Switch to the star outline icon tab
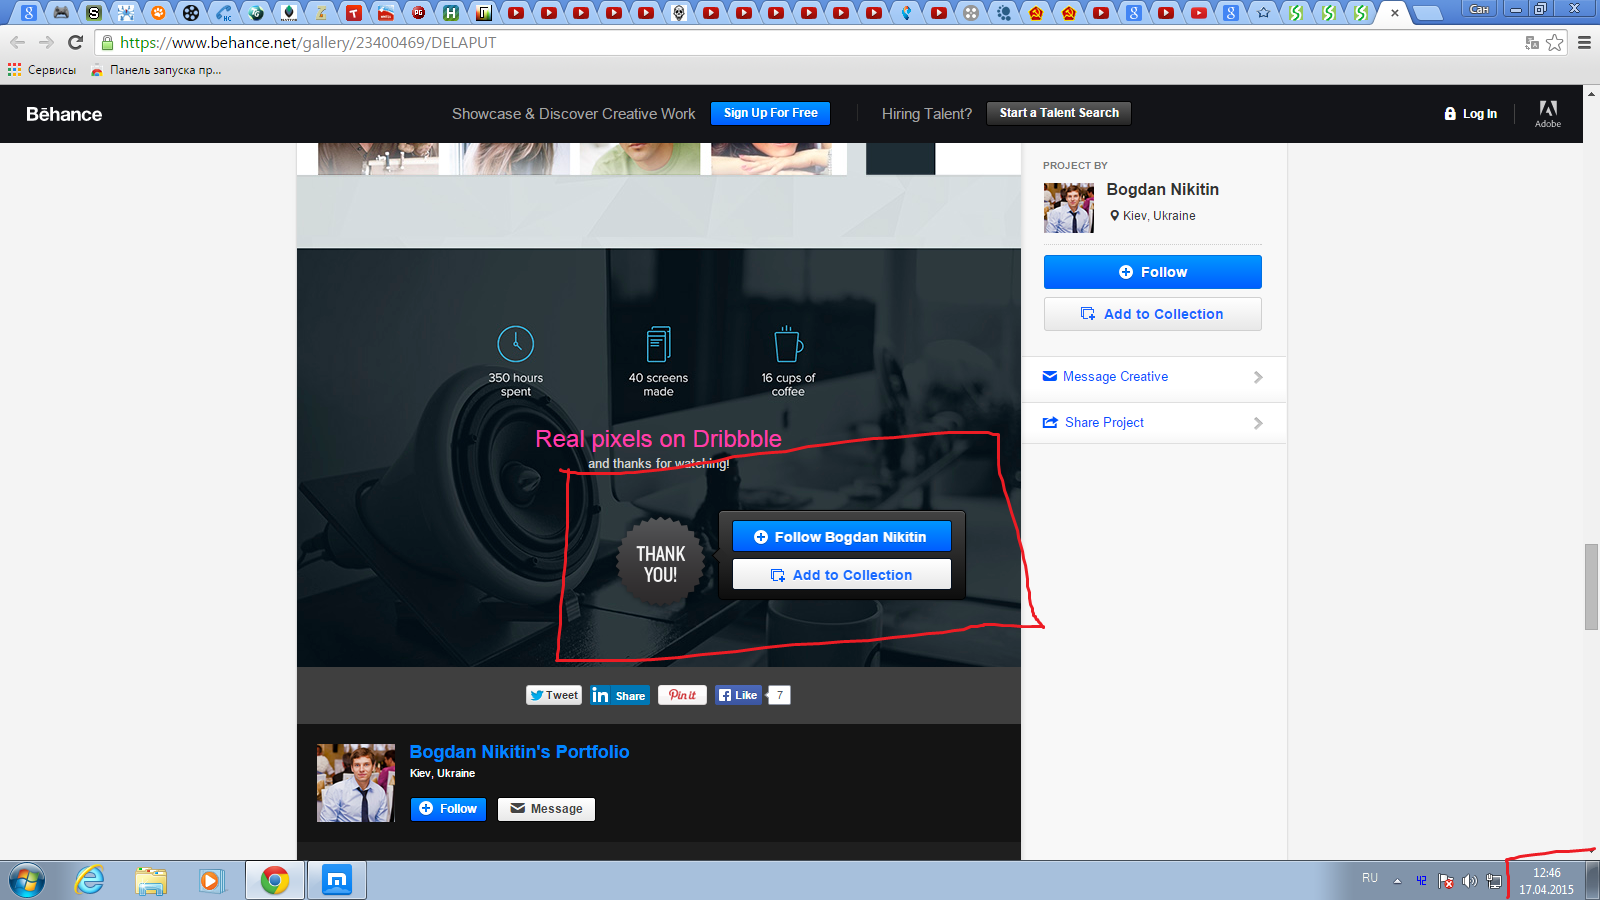 coord(1263,12)
